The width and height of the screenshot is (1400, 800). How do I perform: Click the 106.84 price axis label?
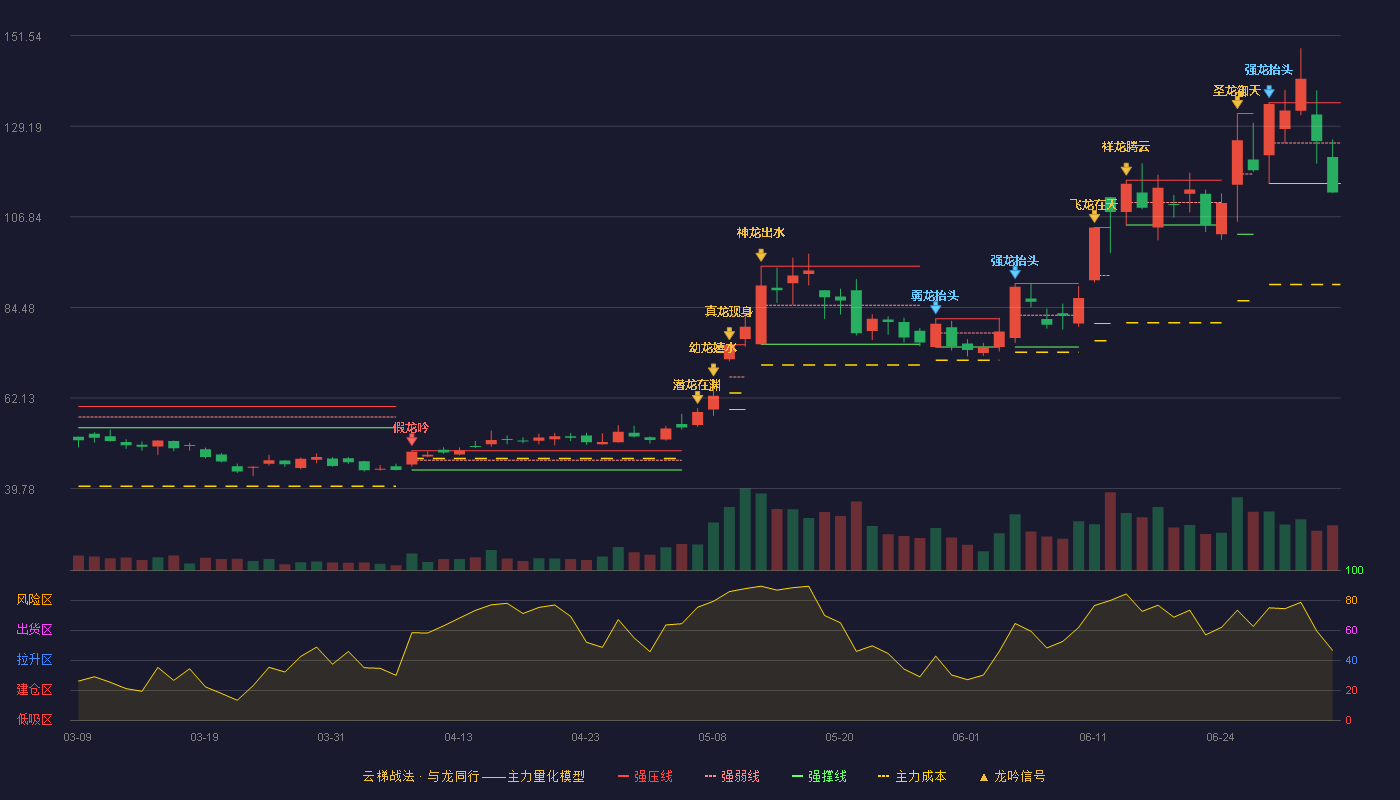click(22, 218)
